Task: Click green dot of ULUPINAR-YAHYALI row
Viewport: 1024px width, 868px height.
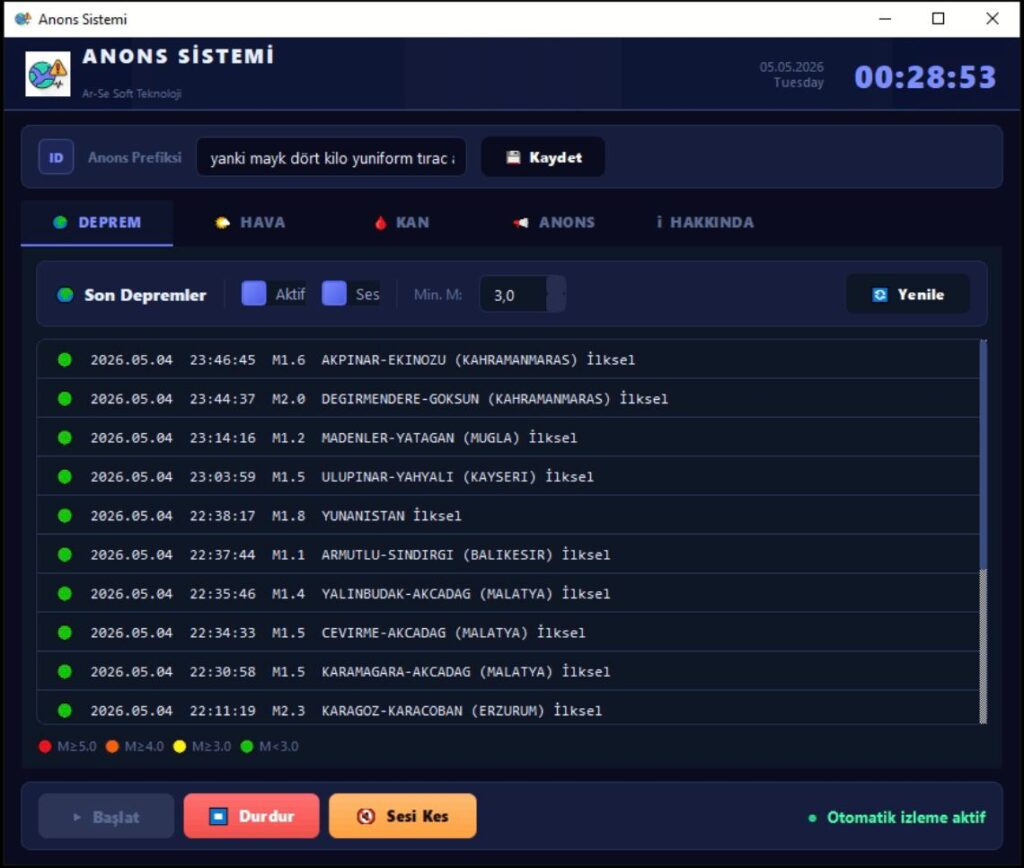Action: click(65, 477)
